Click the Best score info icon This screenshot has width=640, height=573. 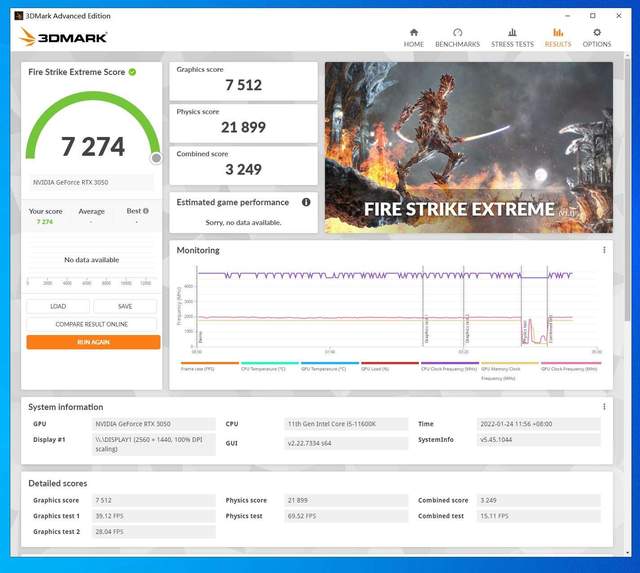click(146, 211)
